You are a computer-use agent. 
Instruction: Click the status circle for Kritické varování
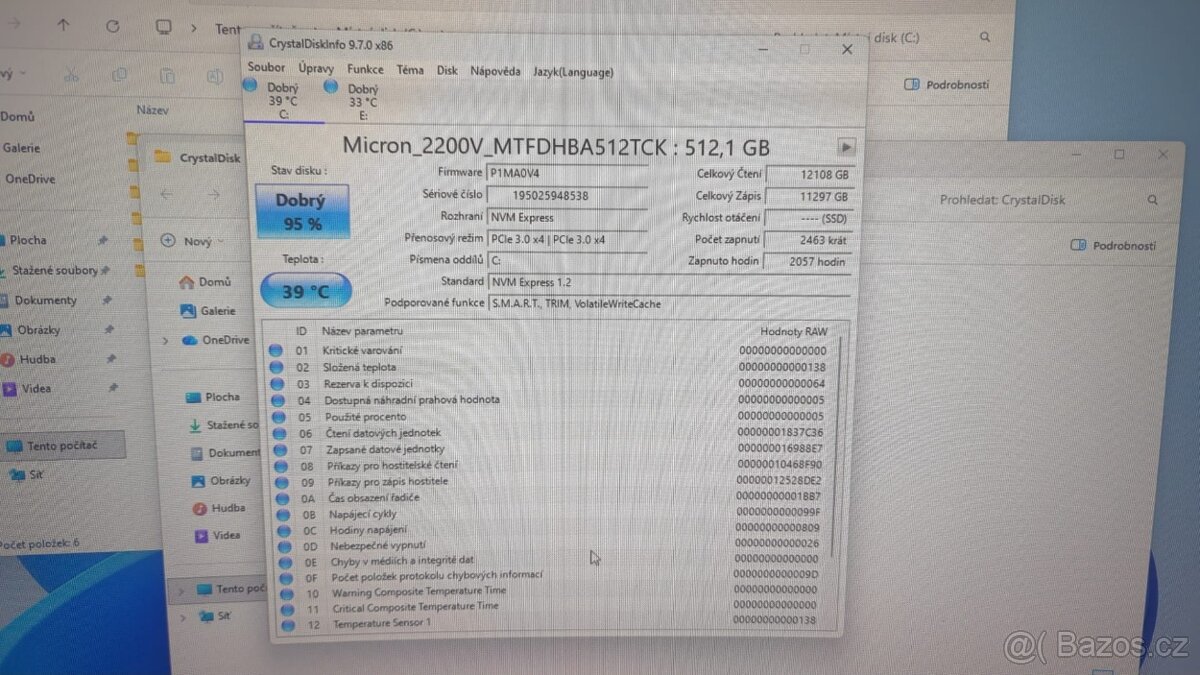[x=277, y=350]
